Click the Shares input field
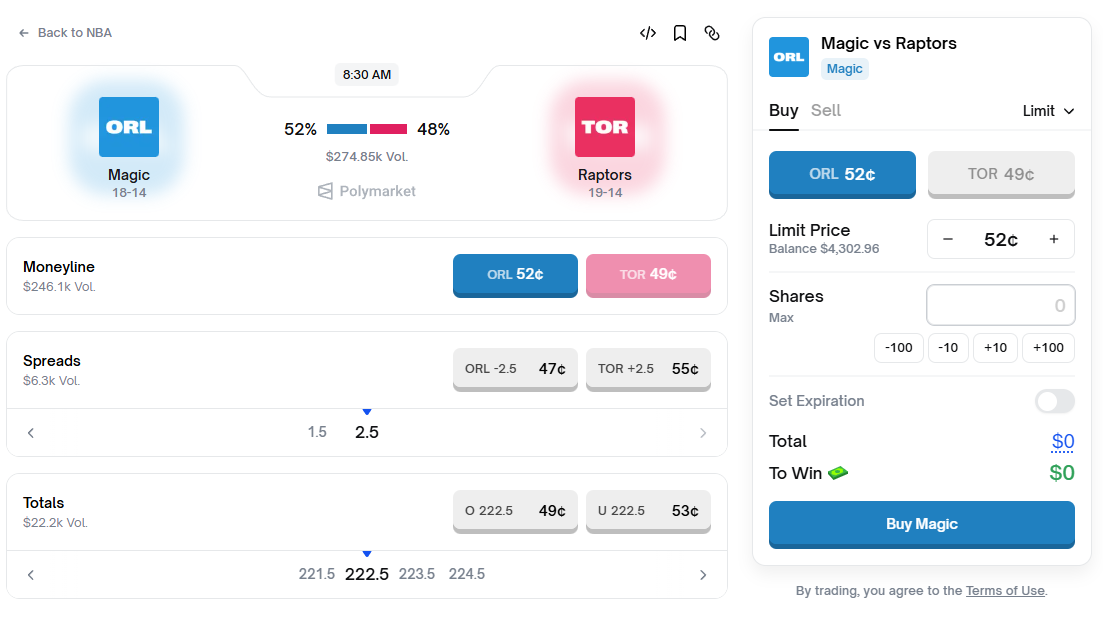 1000,304
